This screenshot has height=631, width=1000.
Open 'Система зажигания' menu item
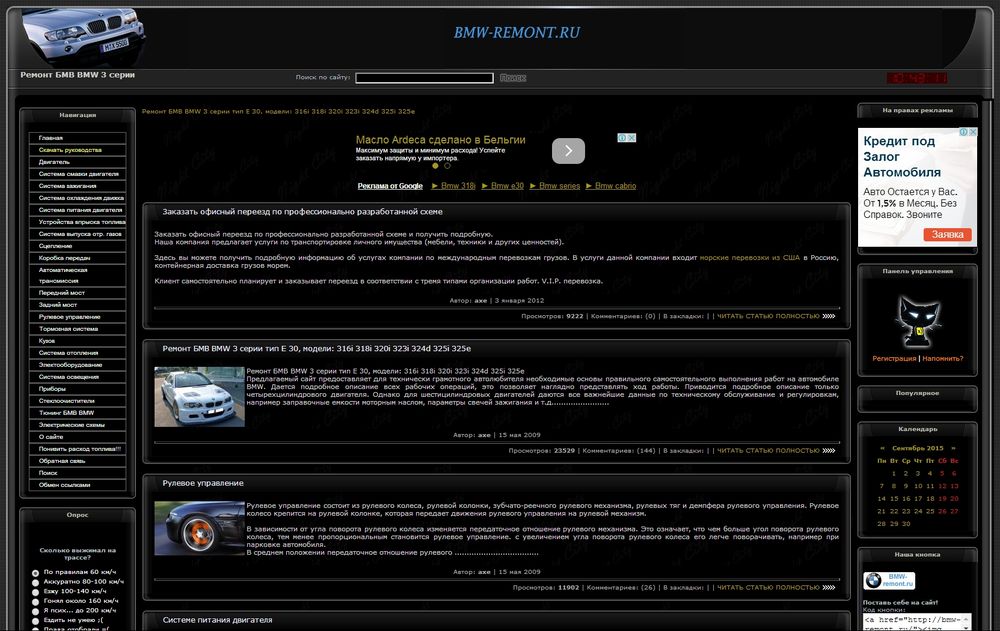(77, 186)
